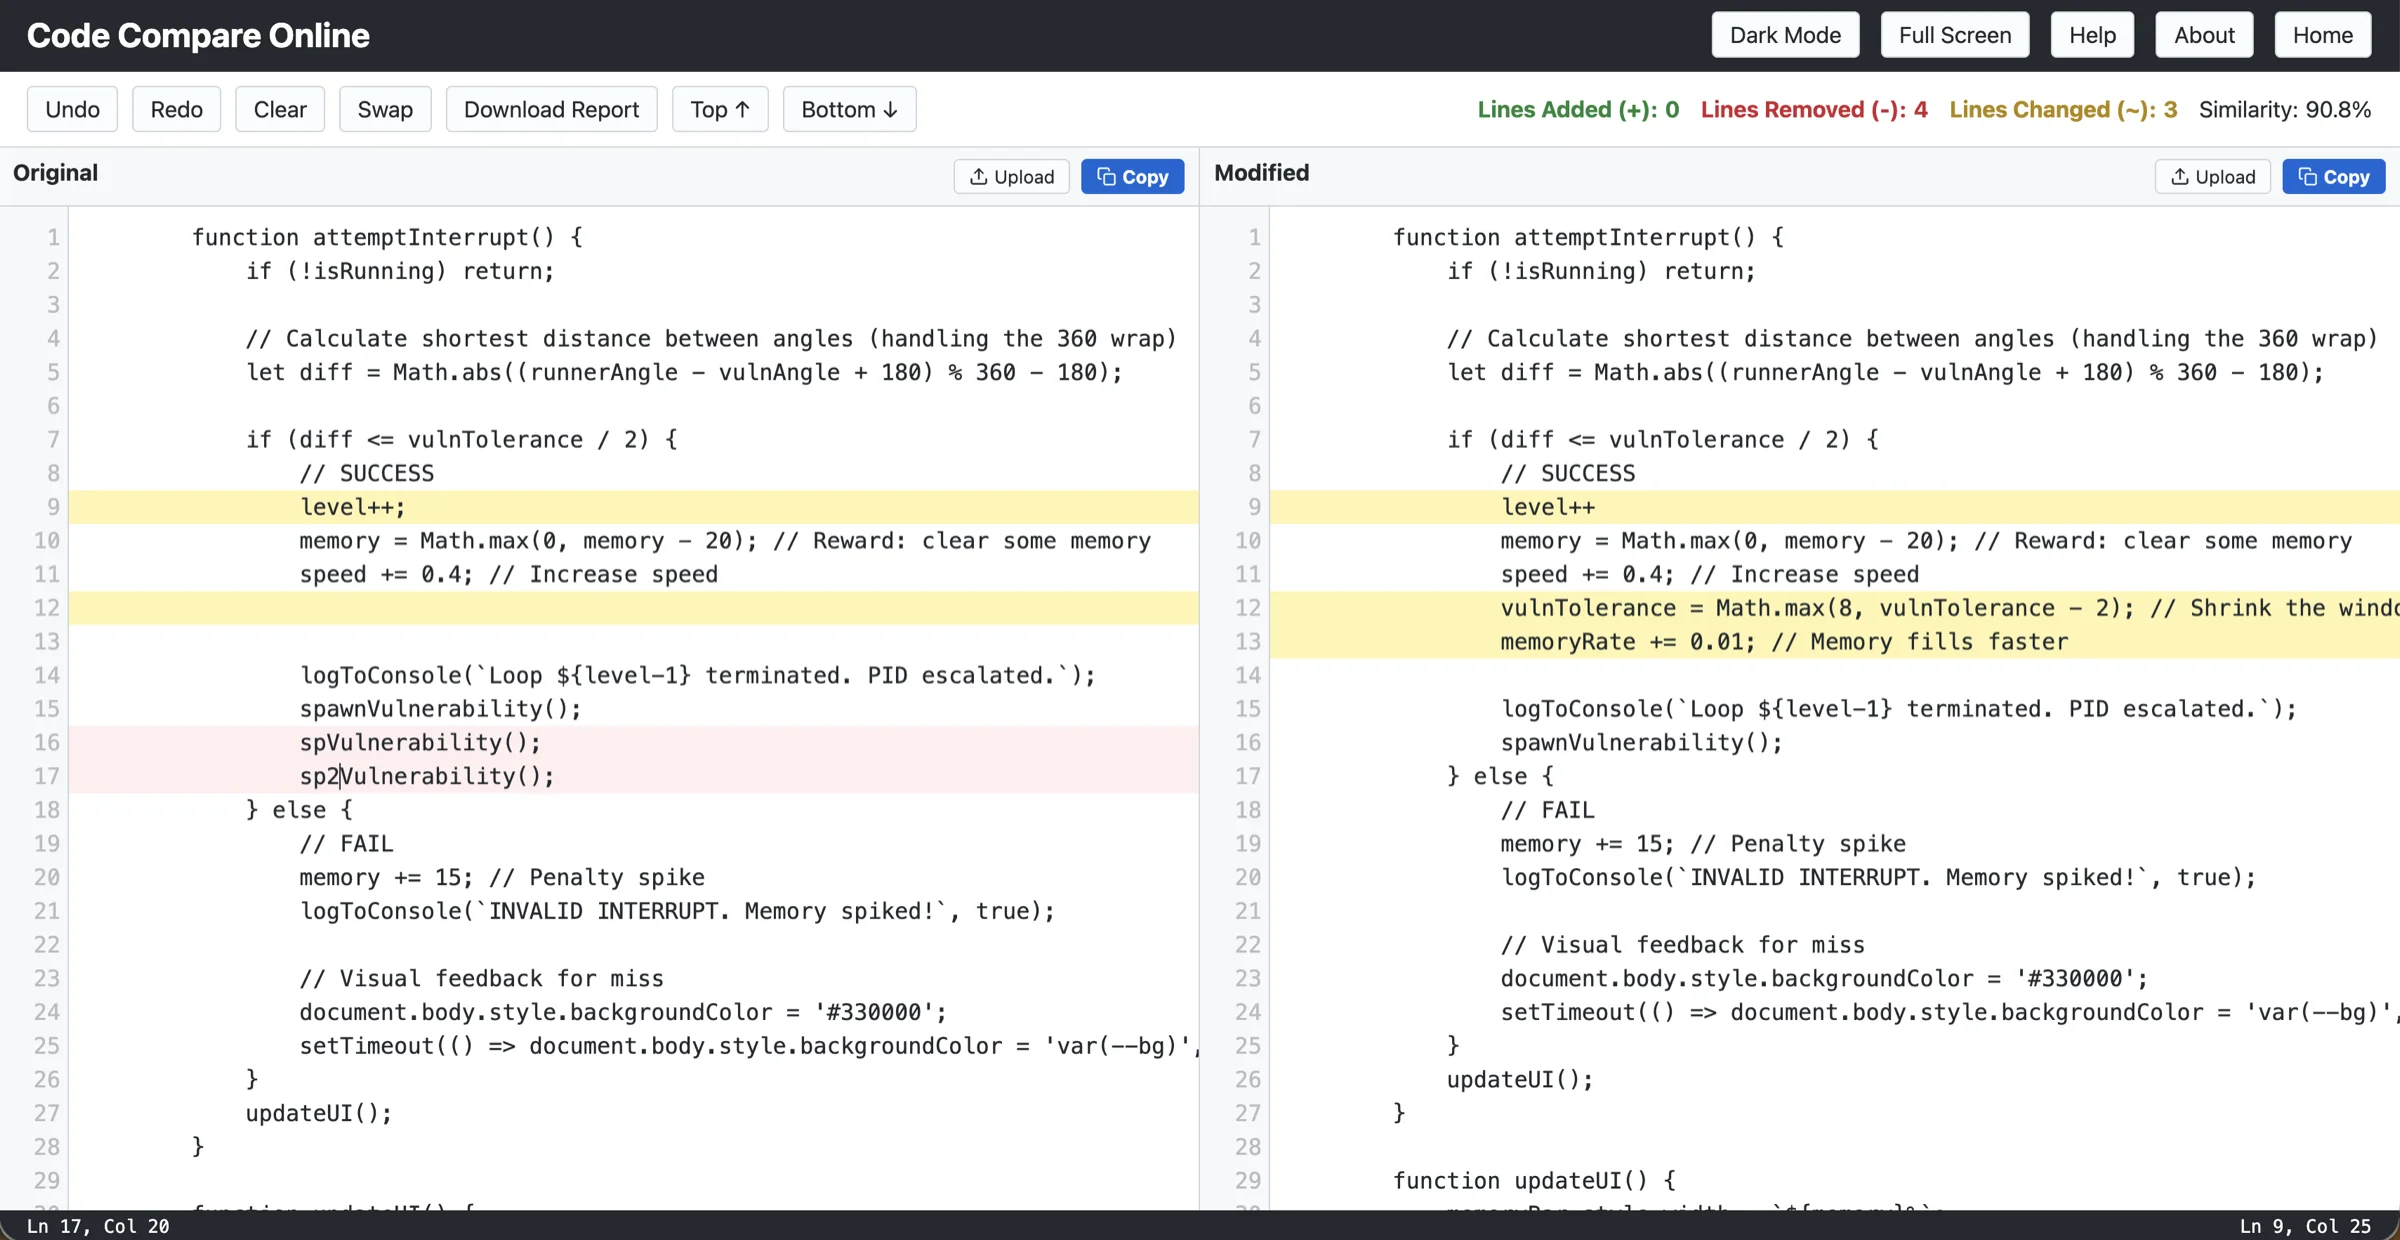Image resolution: width=2400 pixels, height=1240 pixels.
Task: Click 'memoryRate += 0.01;' line in Modified
Action: (x=1784, y=641)
